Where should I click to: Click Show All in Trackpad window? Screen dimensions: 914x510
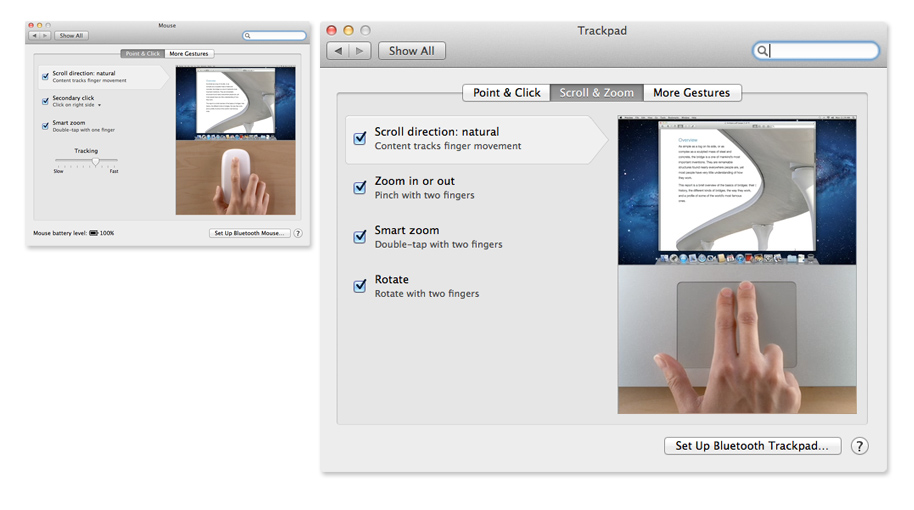pyautogui.click(x=412, y=51)
